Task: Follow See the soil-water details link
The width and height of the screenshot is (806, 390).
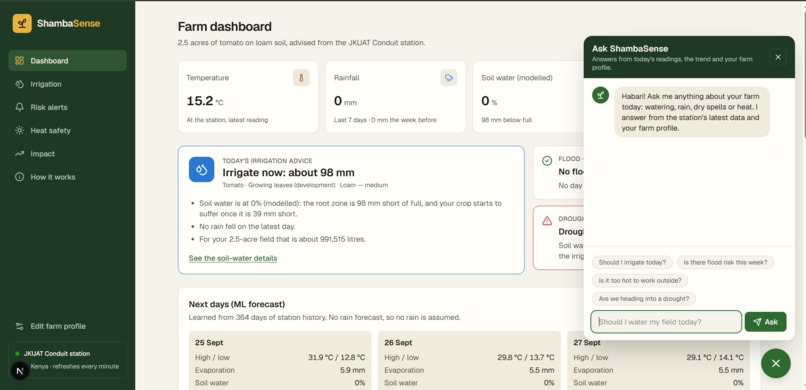Action: (x=233, y=258)
